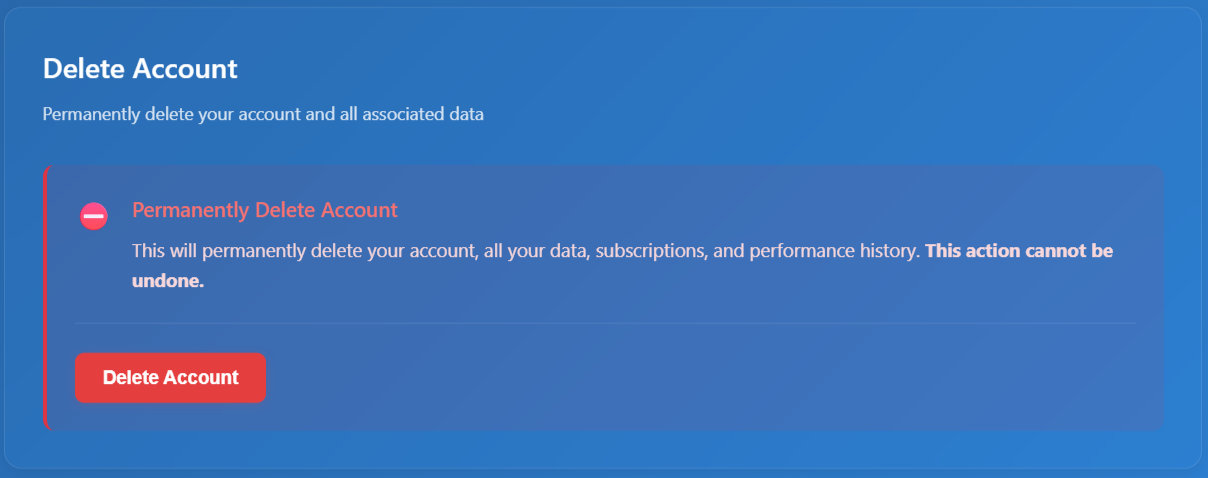Click the bold "This action cannot be" text
The height and width of the screenshot is (478, 1208).
(x=1018, y=250)
